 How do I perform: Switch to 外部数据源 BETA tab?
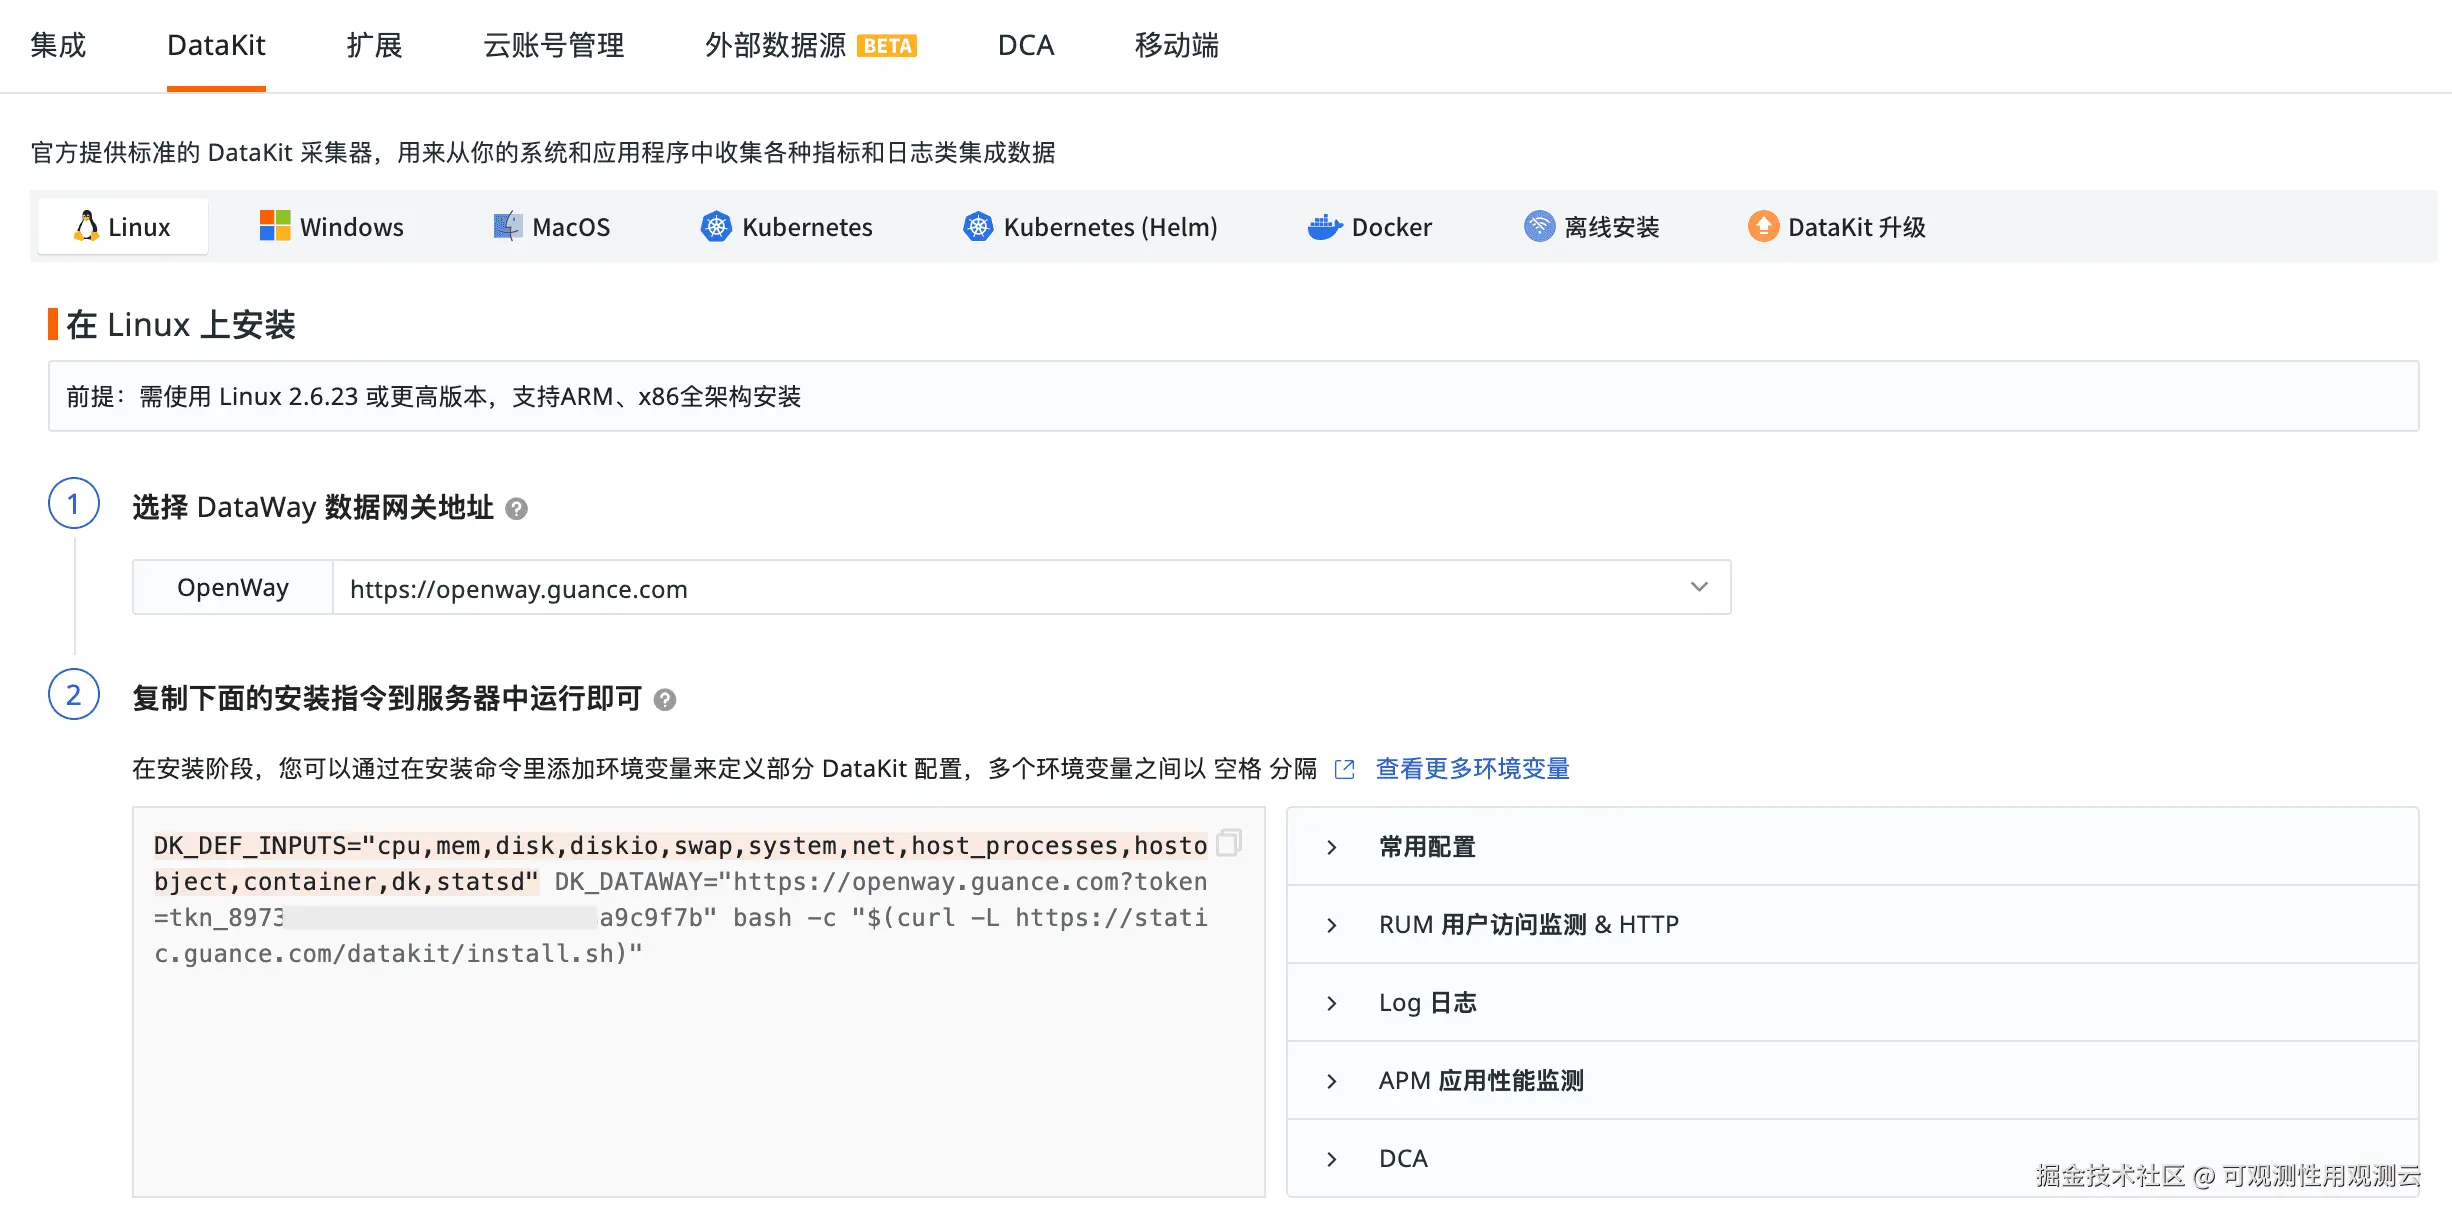click(x=810, y=46)
